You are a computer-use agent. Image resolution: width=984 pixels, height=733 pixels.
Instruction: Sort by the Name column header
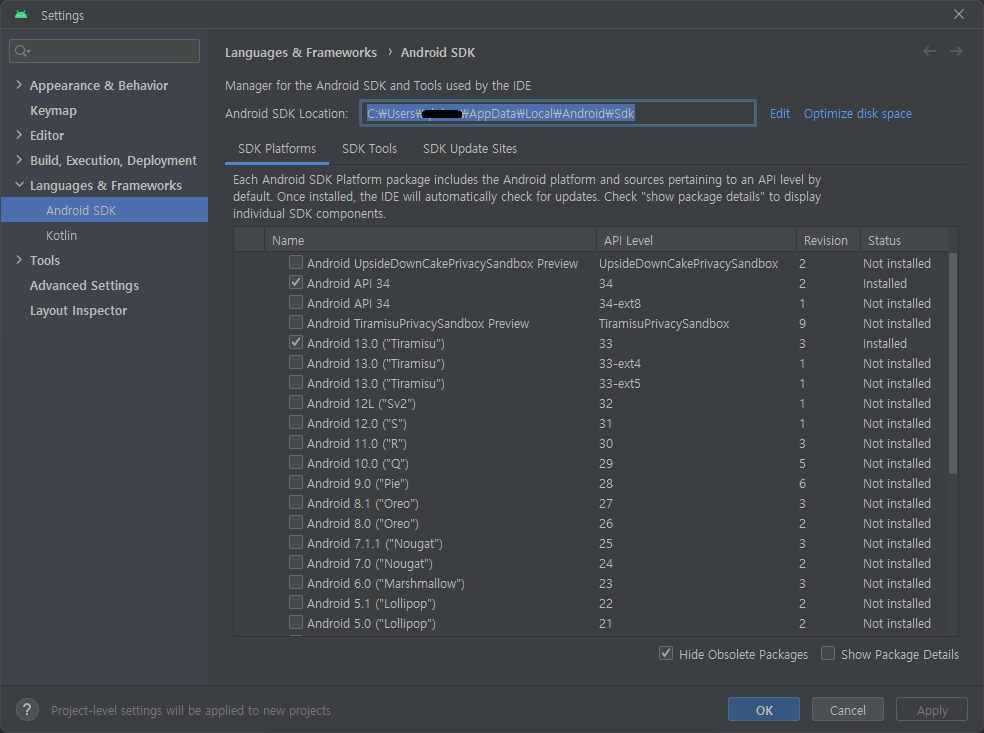(x=430, y=240)
